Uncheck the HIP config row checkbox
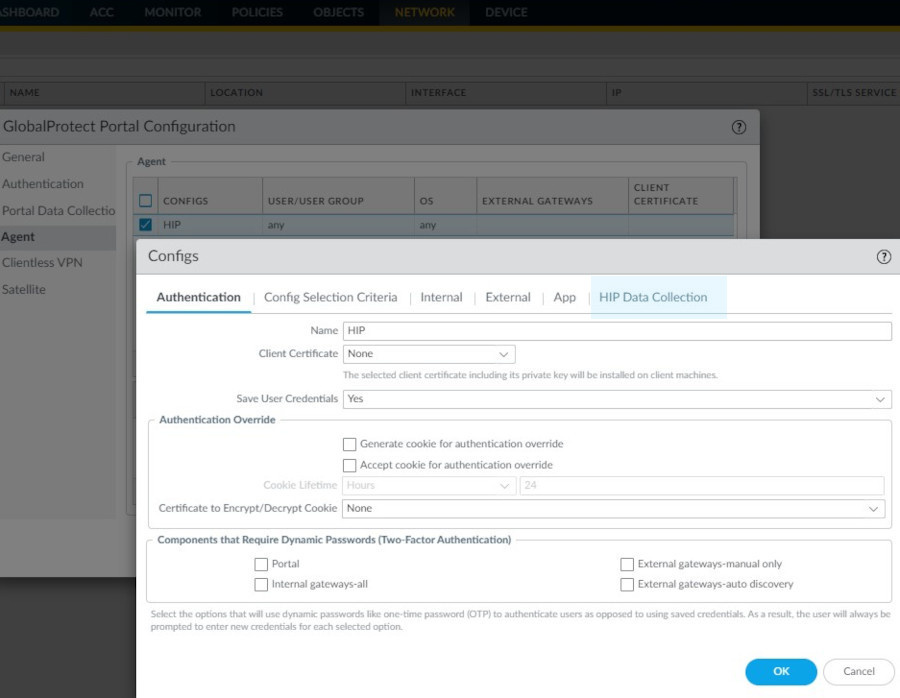The width and height of the screenshot is (900, 698). [x=145, y=224]
